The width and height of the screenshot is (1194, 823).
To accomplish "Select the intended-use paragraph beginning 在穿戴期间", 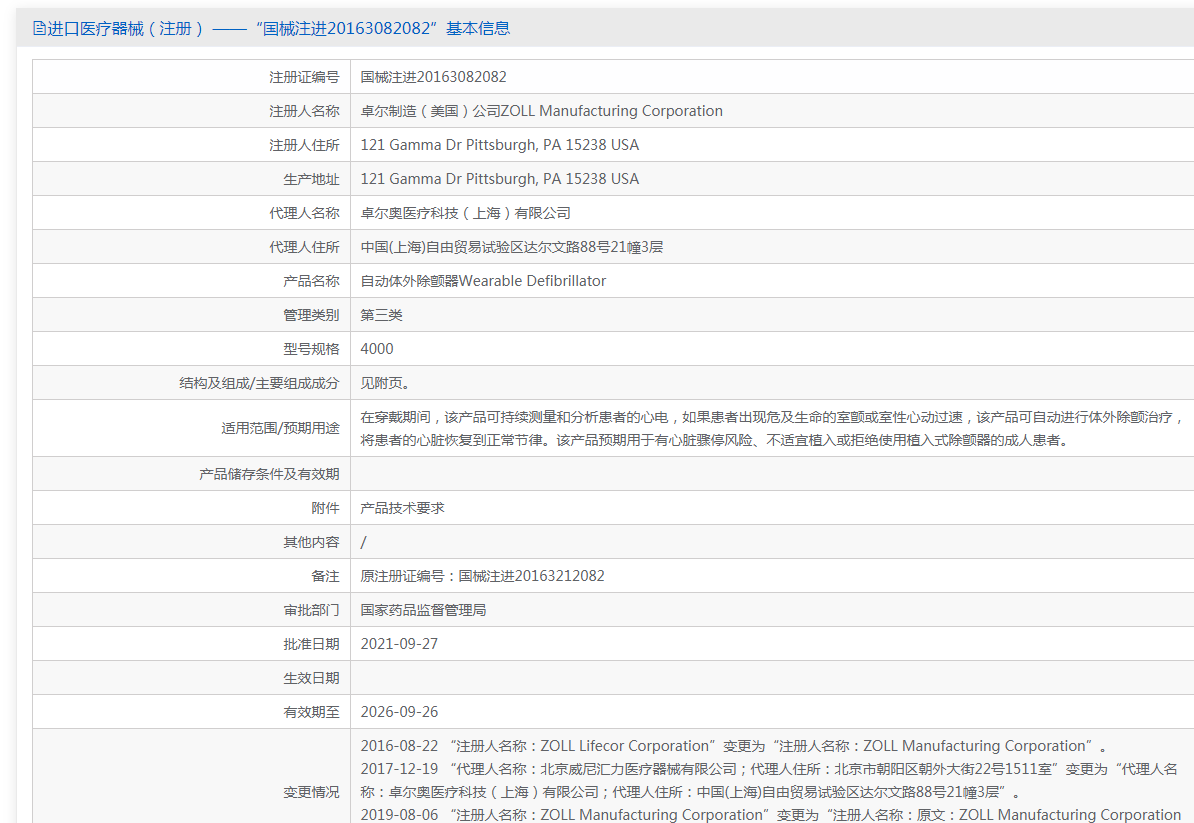I will [x=773, y=429].
